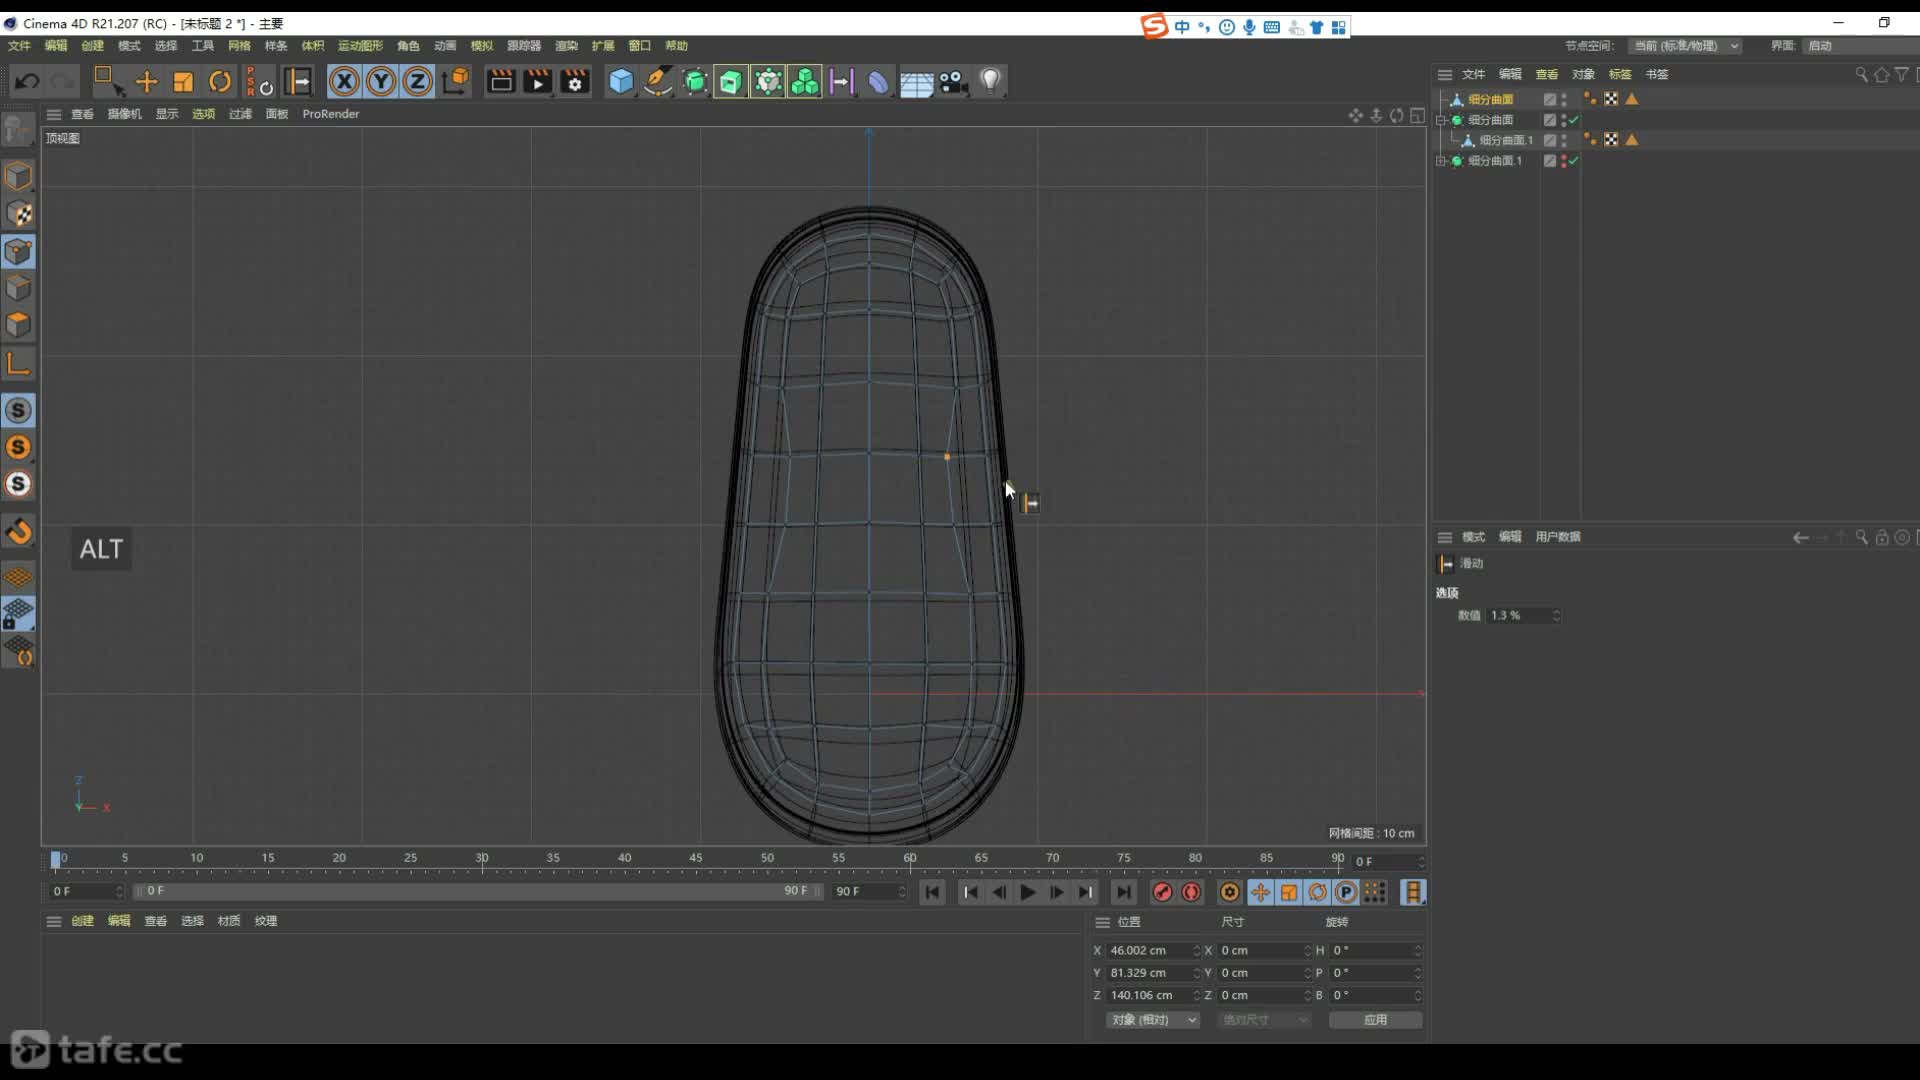Click the record keyframe red button
Screen dimensions: 1920x1080
(1162, 892)
